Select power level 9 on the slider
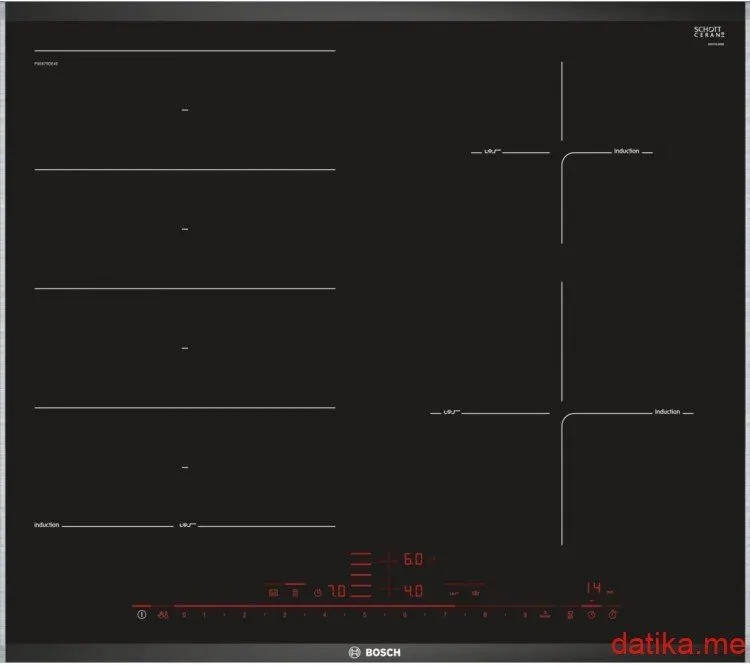750x666 pixels. [525, 615]
